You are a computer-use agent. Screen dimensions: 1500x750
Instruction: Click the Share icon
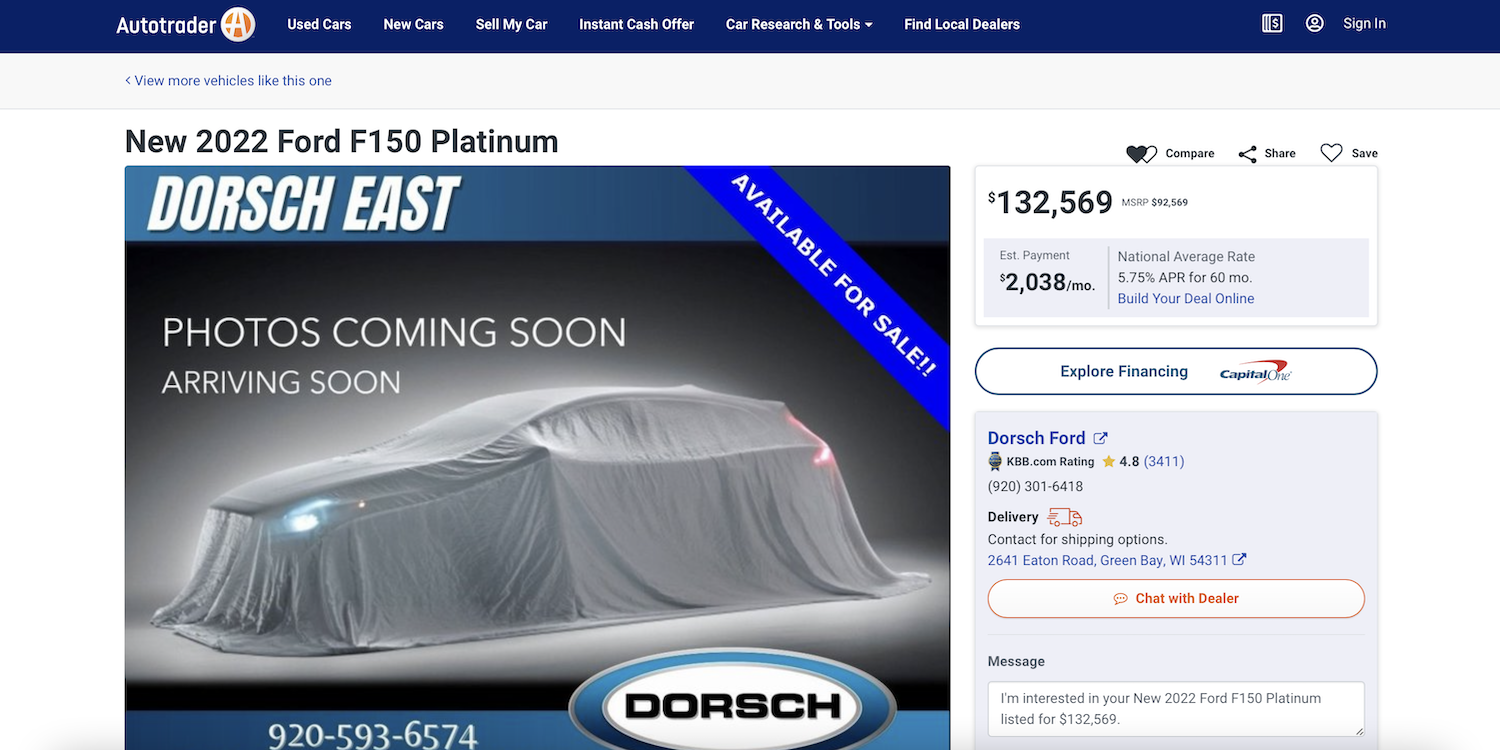tap(1247, 154)
